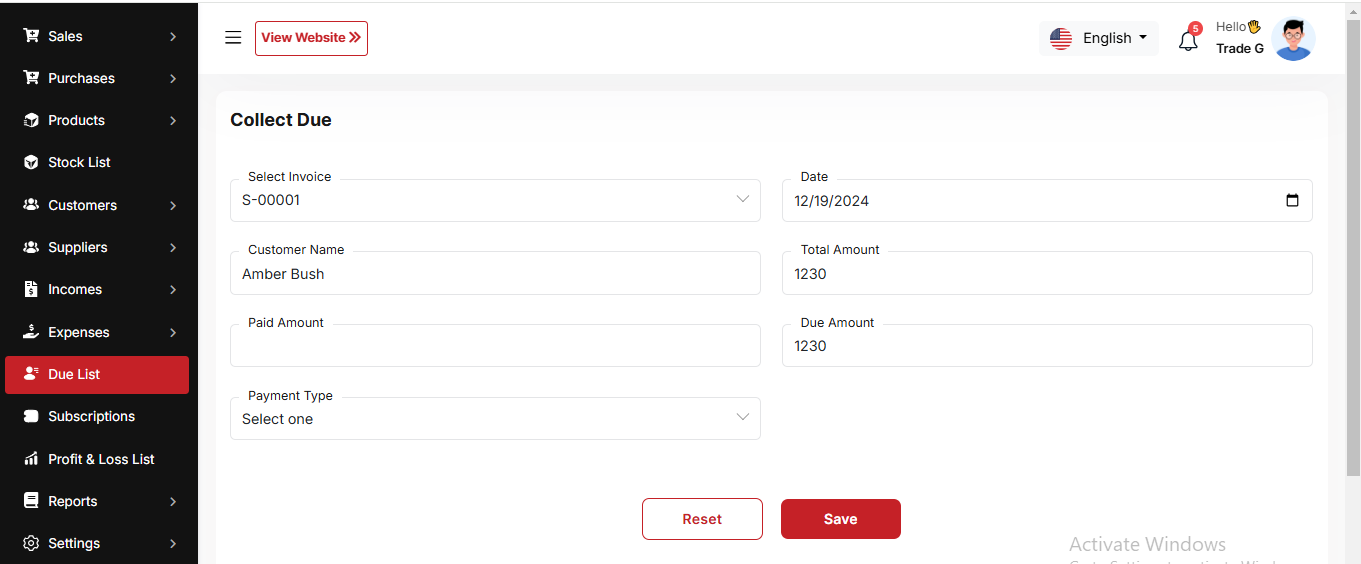Click the user profile avatar
1361x564 pixels.
1293,39
